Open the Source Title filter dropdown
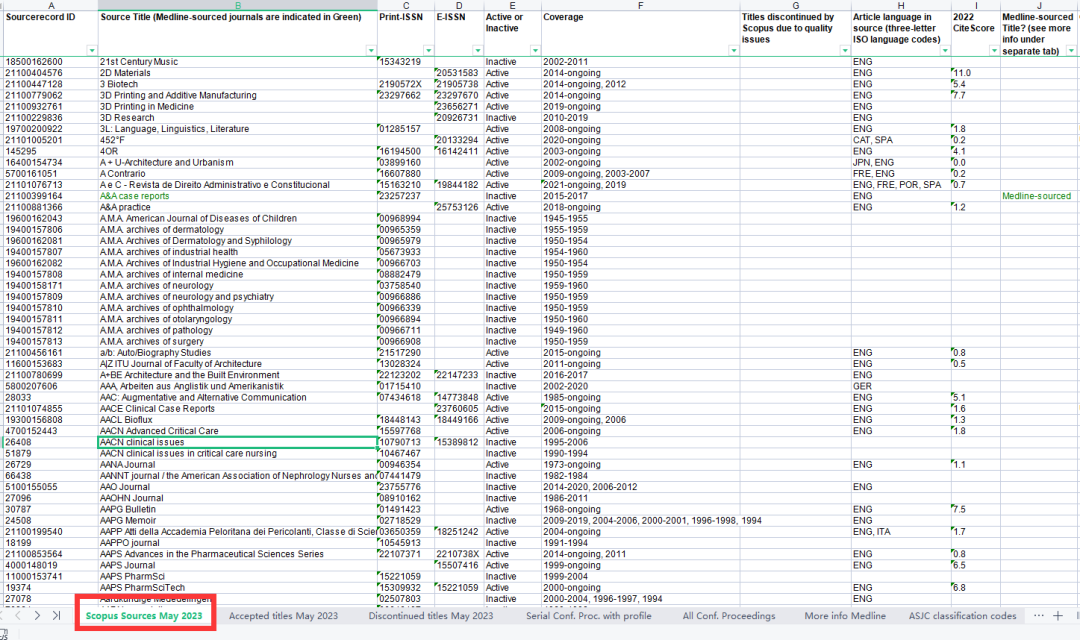Viewport: 1080px width, 640px height. point(371,50)
